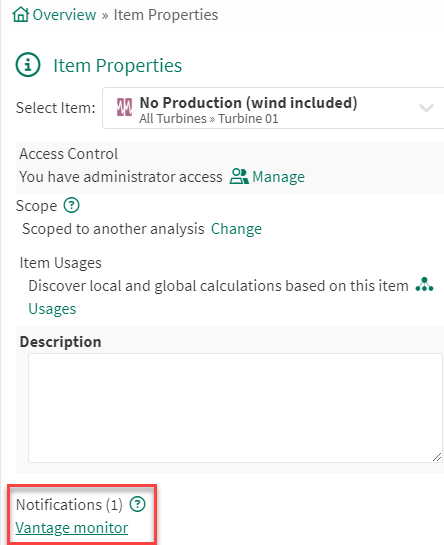Click the All Turbines » Turbine 01 path
Image resolution: width=444 pixels, height=545 pixels.
(x=209, y=119)
